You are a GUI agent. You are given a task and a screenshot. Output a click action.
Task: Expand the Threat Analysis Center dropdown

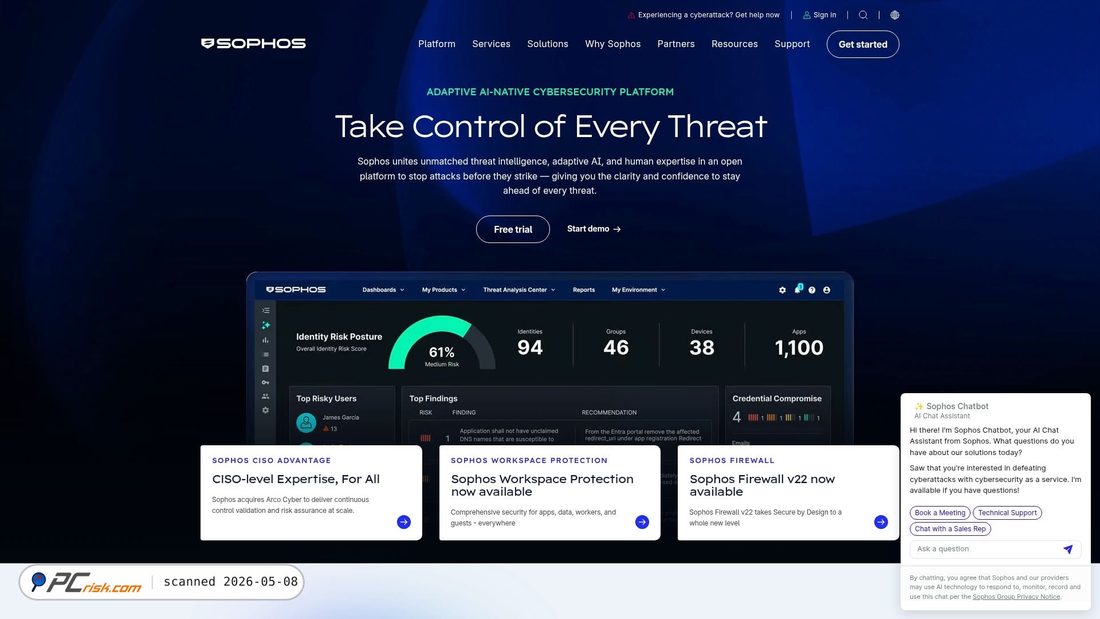pos(519,290)
